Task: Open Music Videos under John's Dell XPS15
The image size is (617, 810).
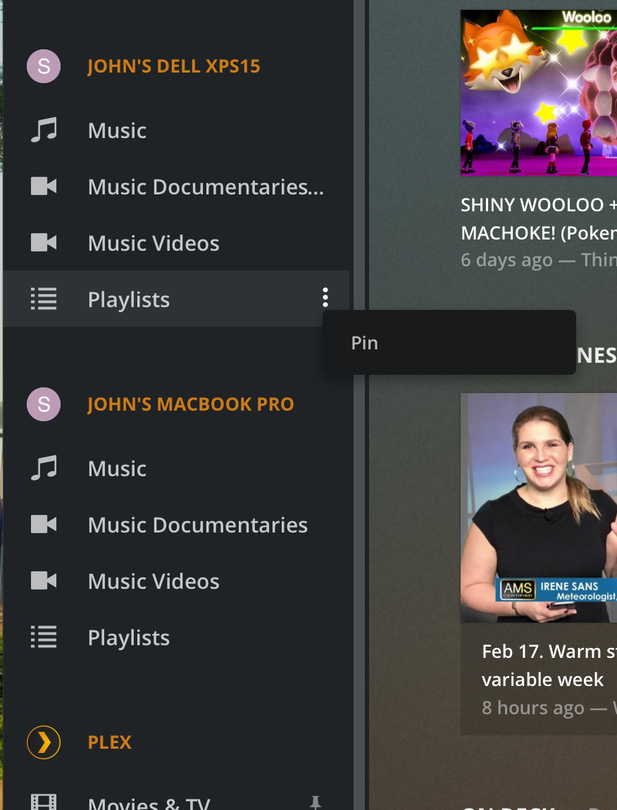Action: [x=153, y=243]
